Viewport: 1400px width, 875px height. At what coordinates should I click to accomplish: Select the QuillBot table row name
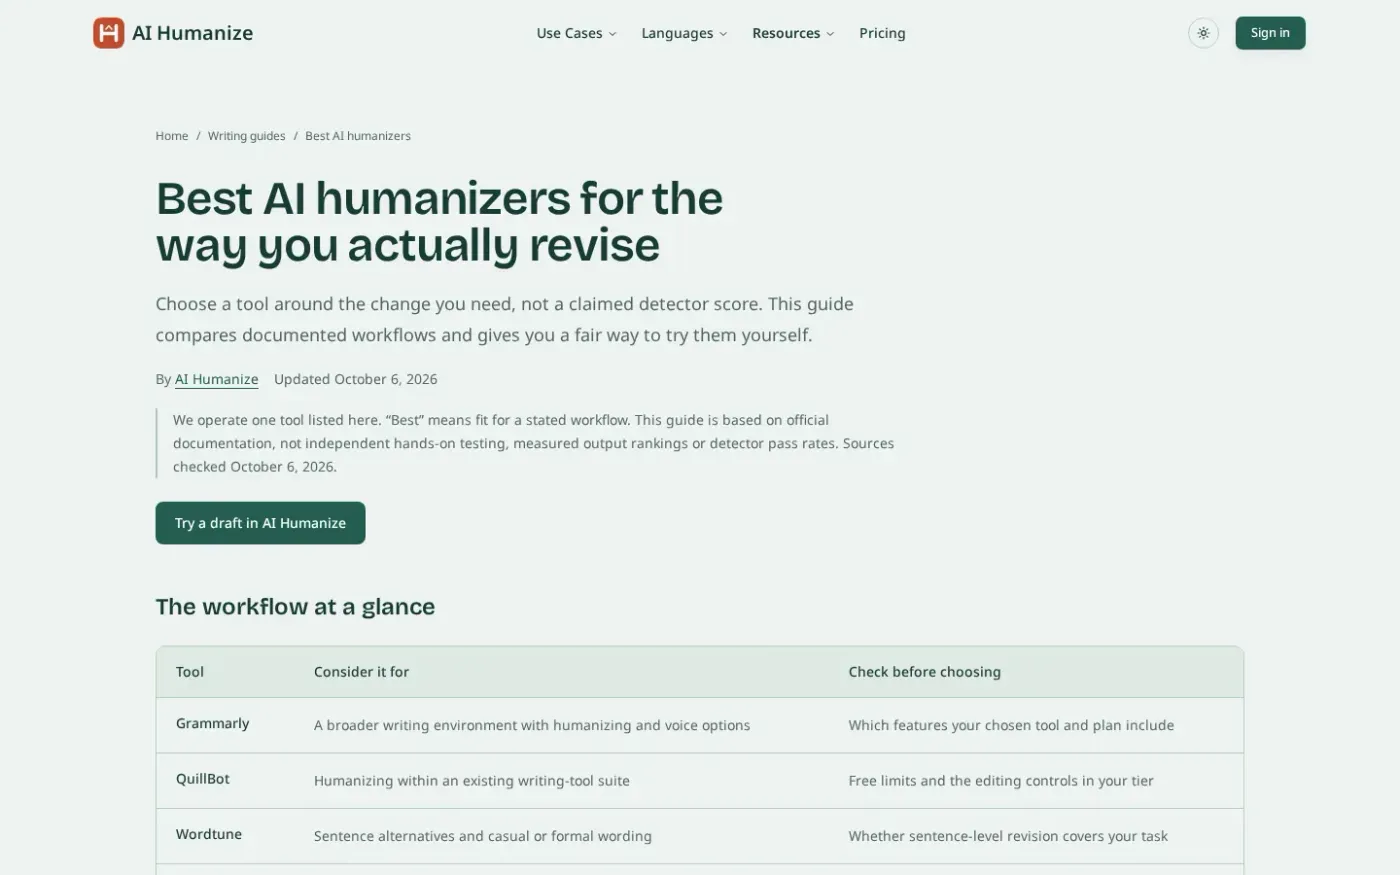coord(203,779)
